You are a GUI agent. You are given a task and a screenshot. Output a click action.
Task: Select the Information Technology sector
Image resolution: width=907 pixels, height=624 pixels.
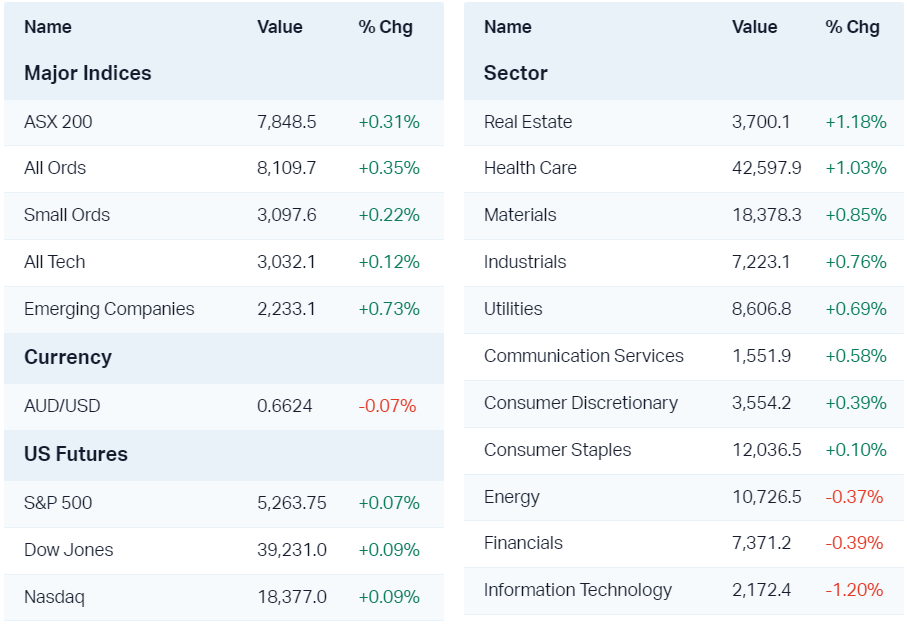[578, 590]
